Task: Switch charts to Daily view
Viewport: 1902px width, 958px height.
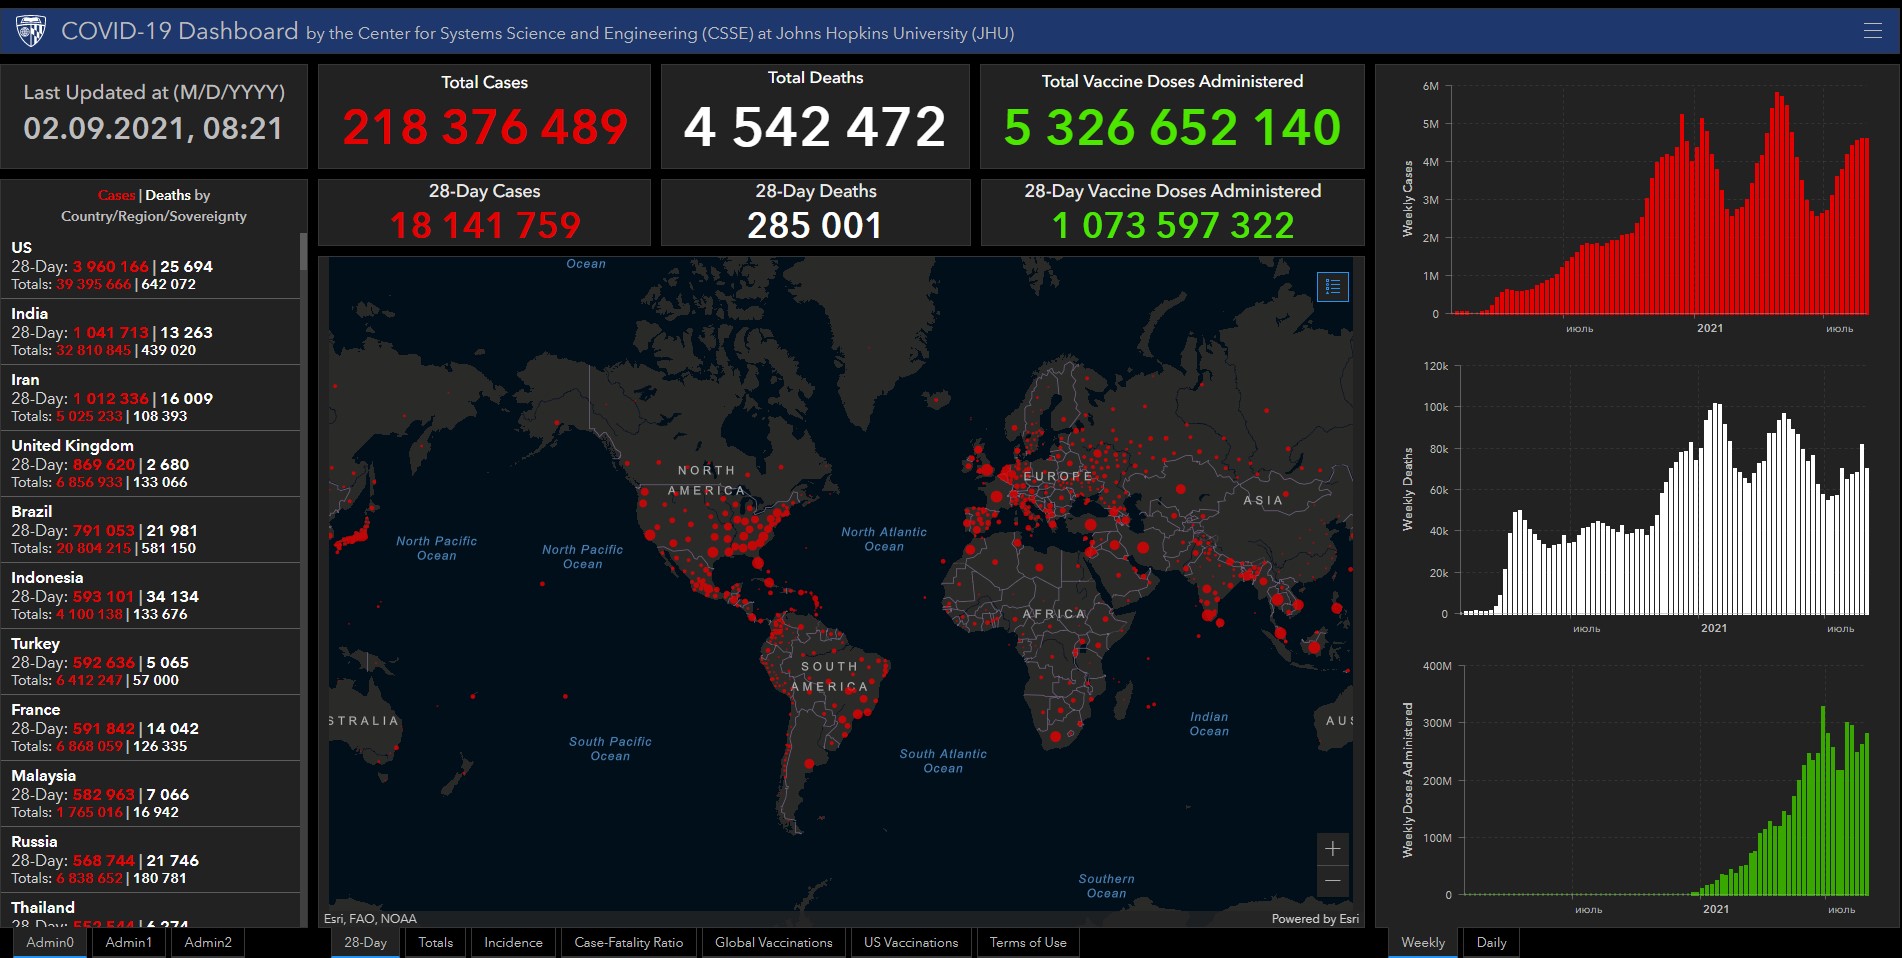Action: coord(1490,942)
